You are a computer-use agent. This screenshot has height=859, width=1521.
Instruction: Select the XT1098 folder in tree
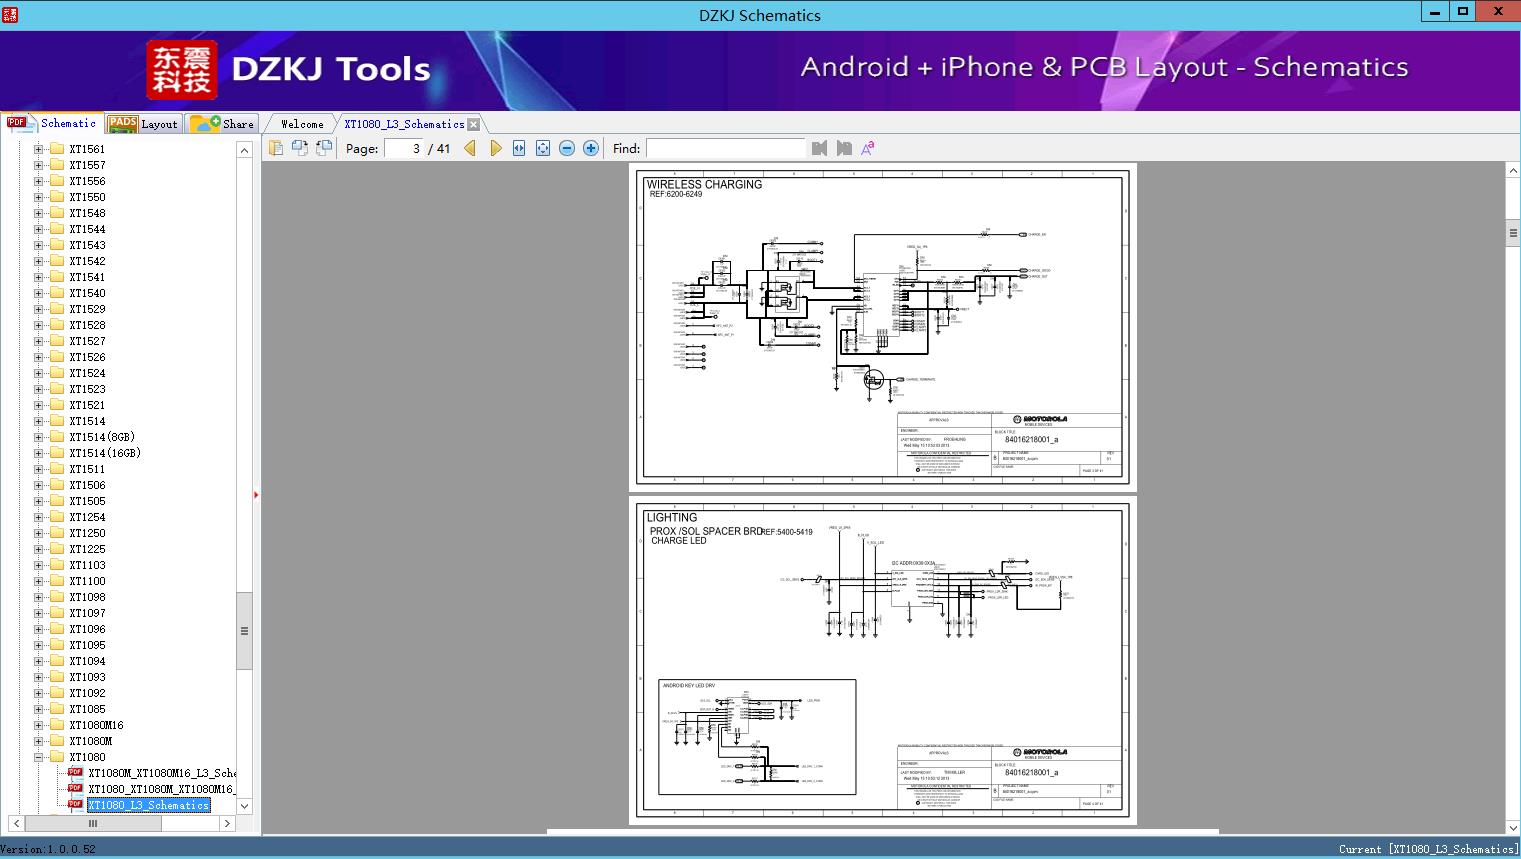[87, 597]
